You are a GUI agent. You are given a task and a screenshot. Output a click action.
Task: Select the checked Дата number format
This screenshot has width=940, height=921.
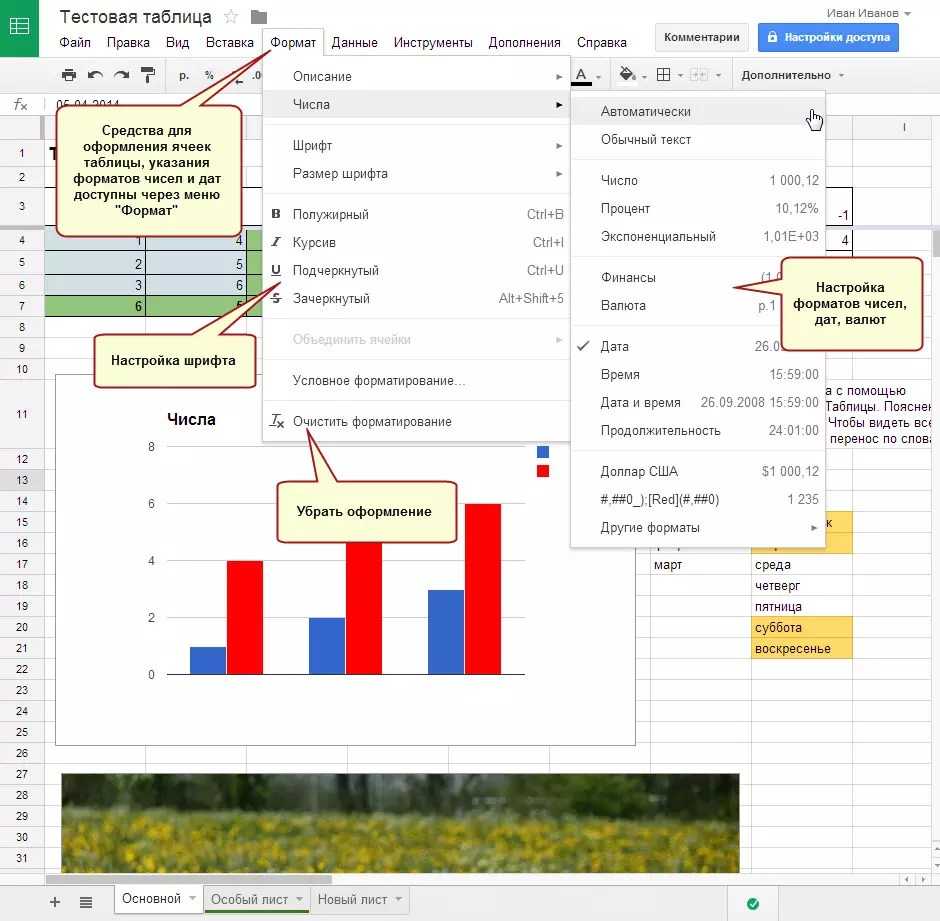(615, 346)
